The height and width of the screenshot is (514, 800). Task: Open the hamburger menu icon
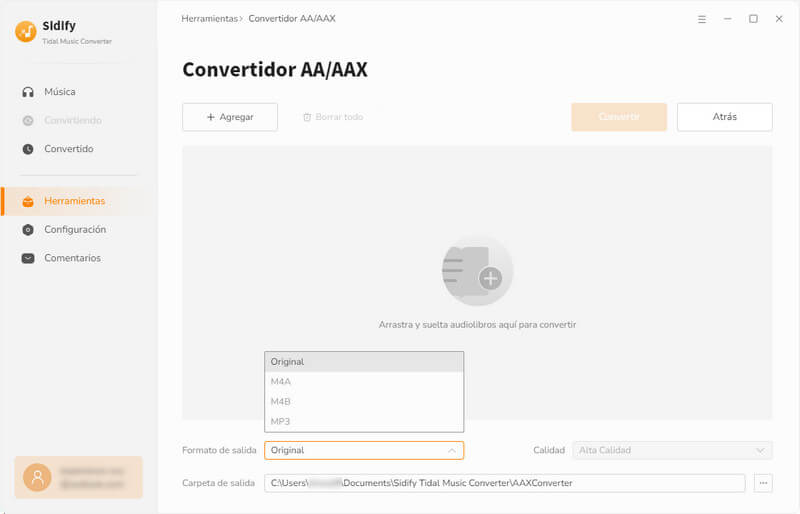(x=702, y=19)
